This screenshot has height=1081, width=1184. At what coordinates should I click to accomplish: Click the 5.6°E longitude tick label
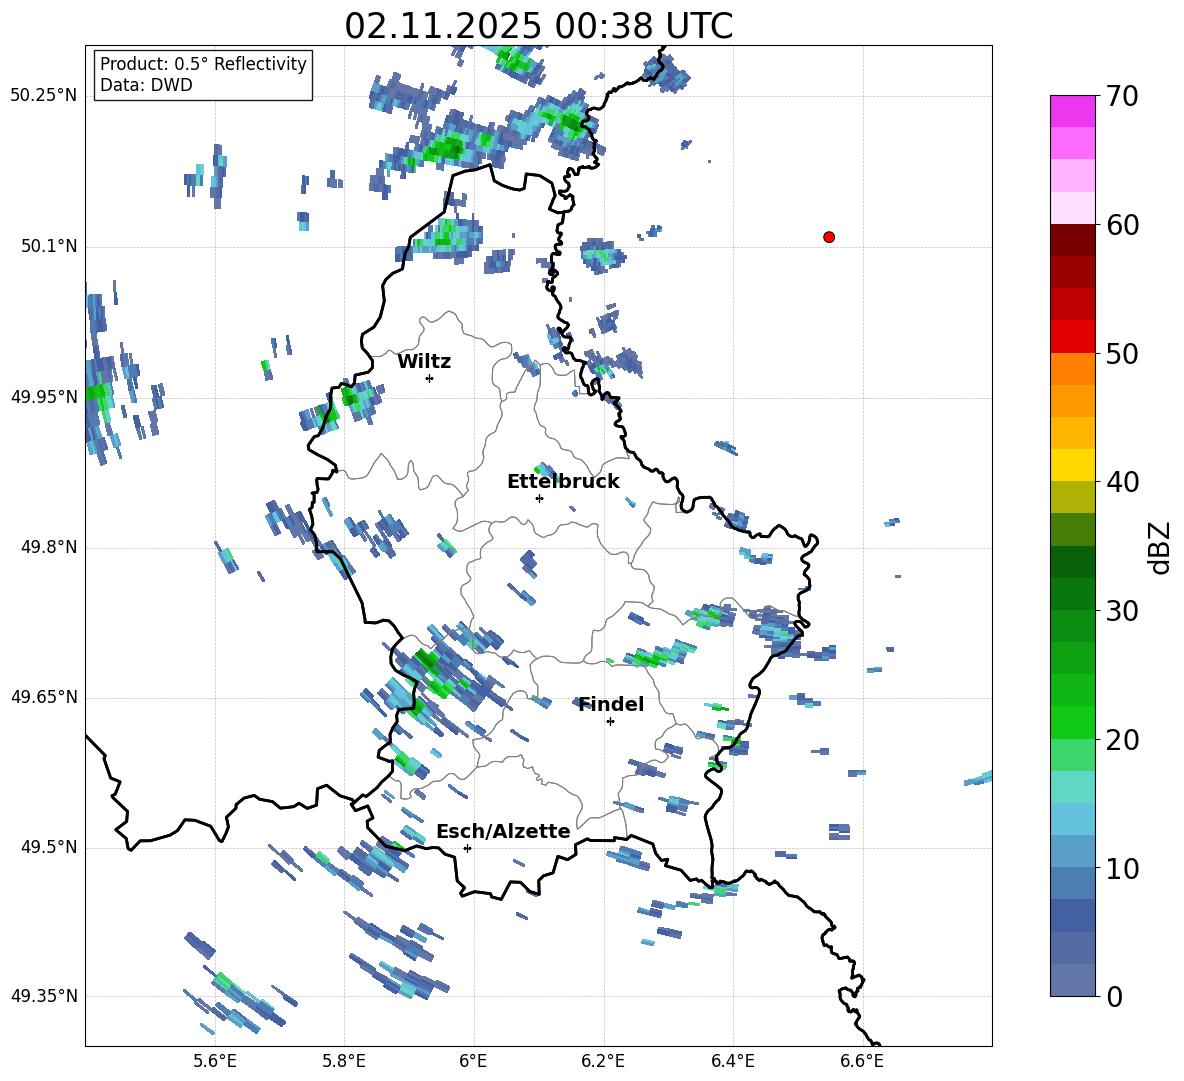[215, 1060]
